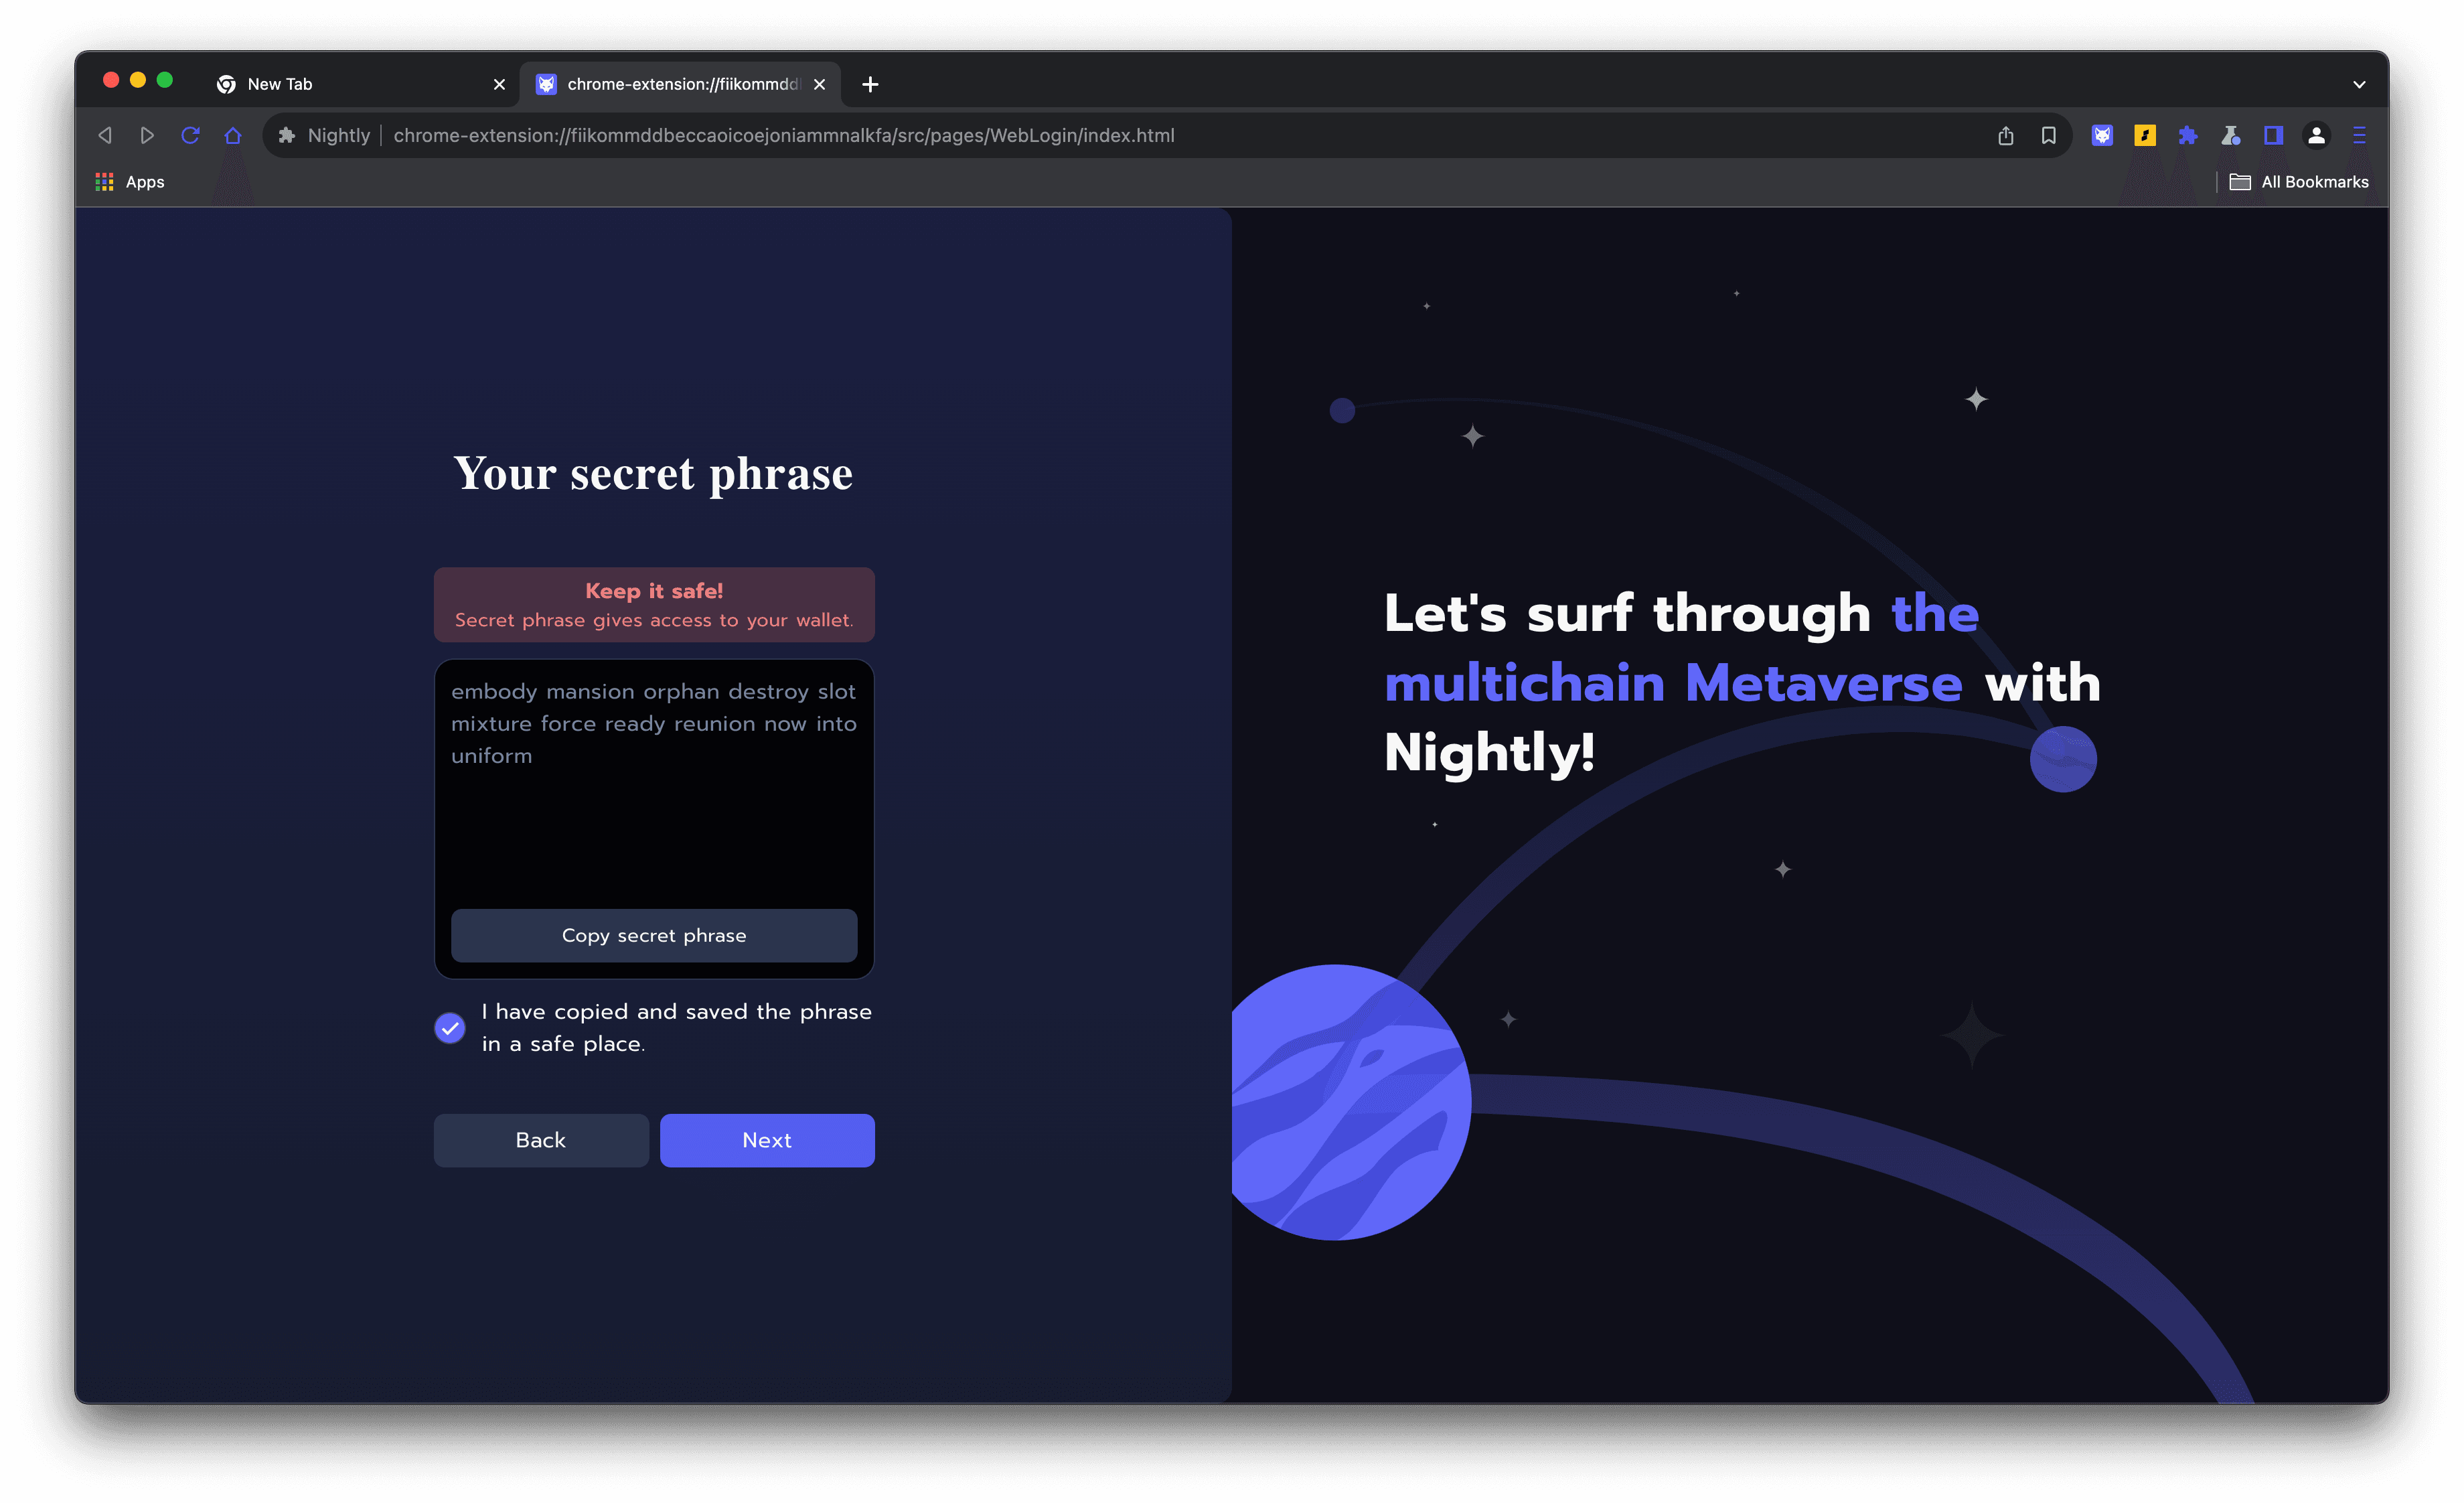Open the user profile icon
The image size is (2464, 1503).
point(2316,135)
